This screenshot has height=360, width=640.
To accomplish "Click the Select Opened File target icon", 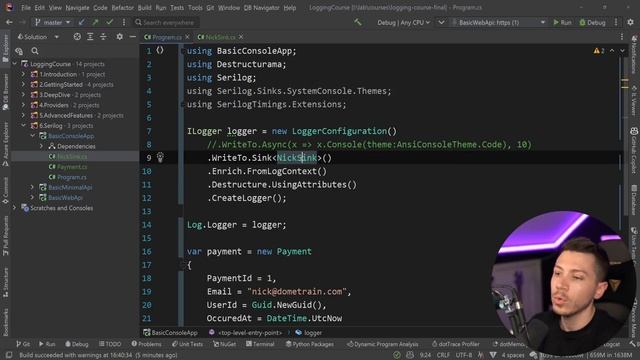I will (x=77, y=37).
